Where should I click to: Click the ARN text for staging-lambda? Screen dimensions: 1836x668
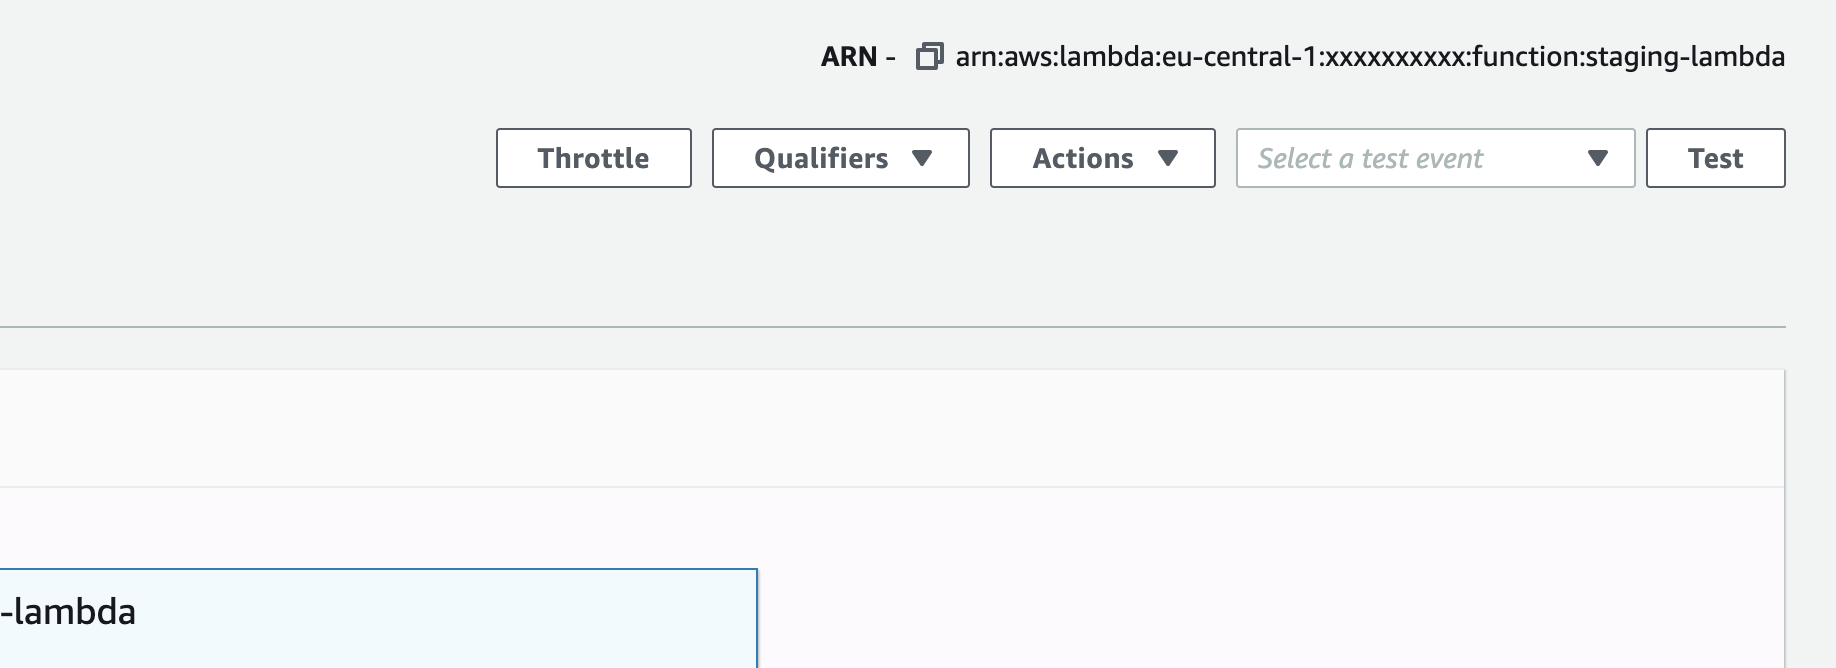click(1370, 57)
